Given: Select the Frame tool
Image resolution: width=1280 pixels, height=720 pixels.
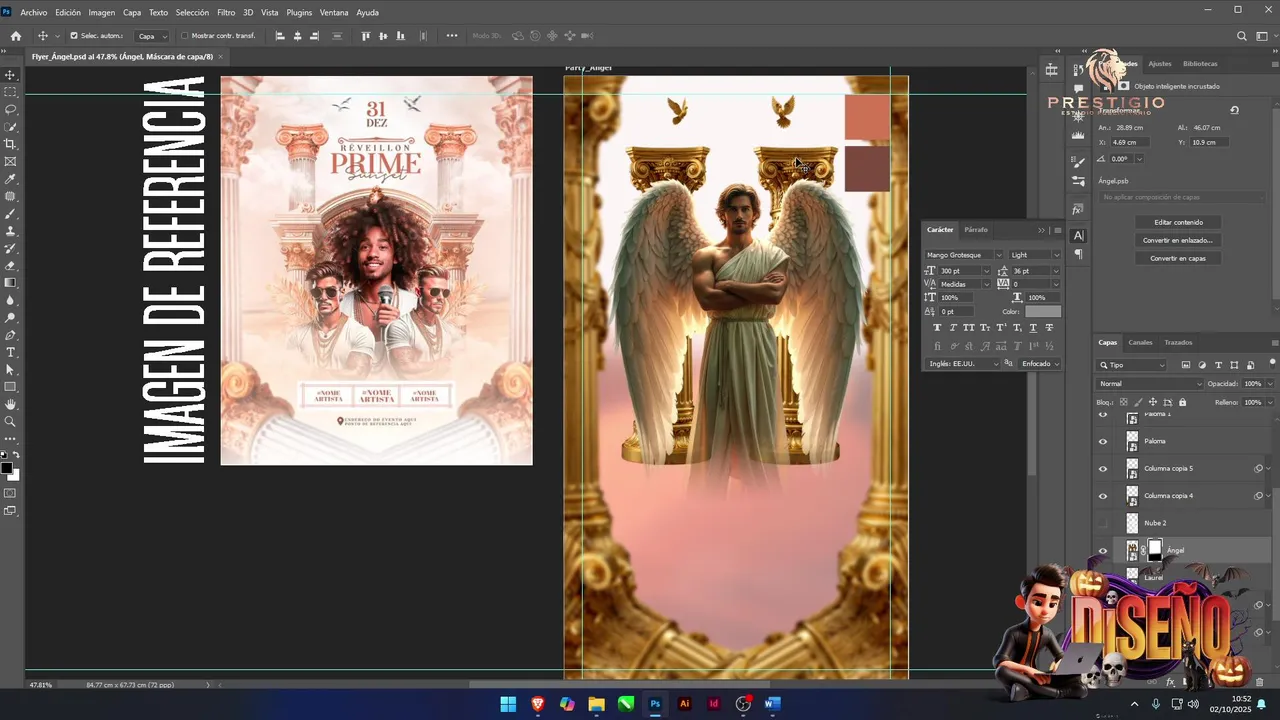Looking at the screenshot, I should [10, 161].
